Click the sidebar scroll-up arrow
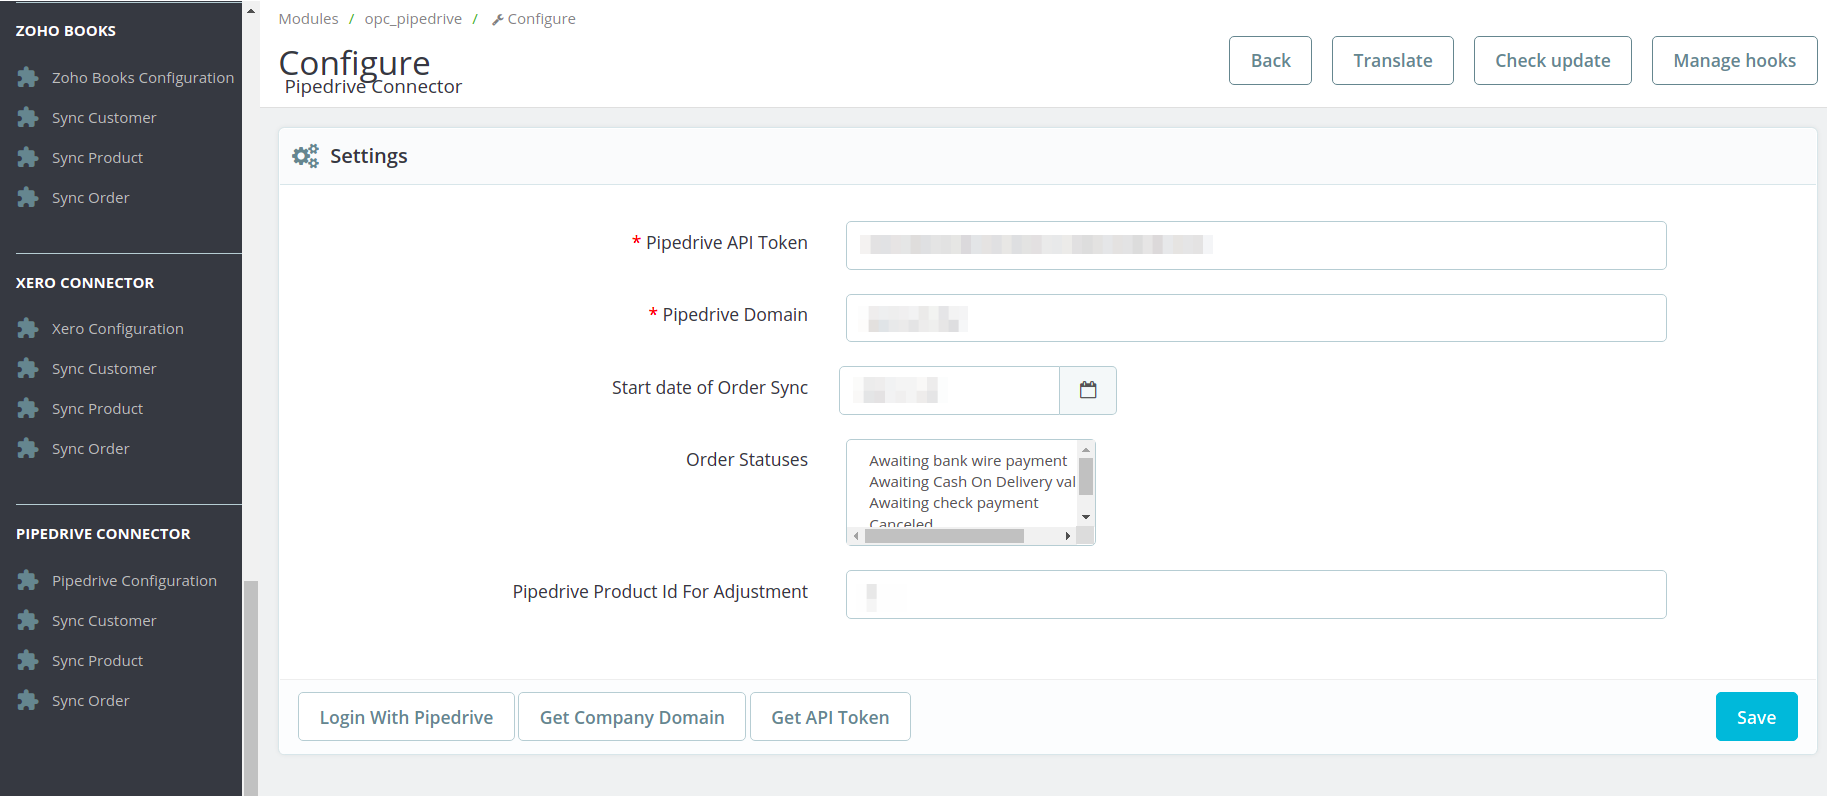The width and height of the screenshot is (1827, 796). point(251,10)
